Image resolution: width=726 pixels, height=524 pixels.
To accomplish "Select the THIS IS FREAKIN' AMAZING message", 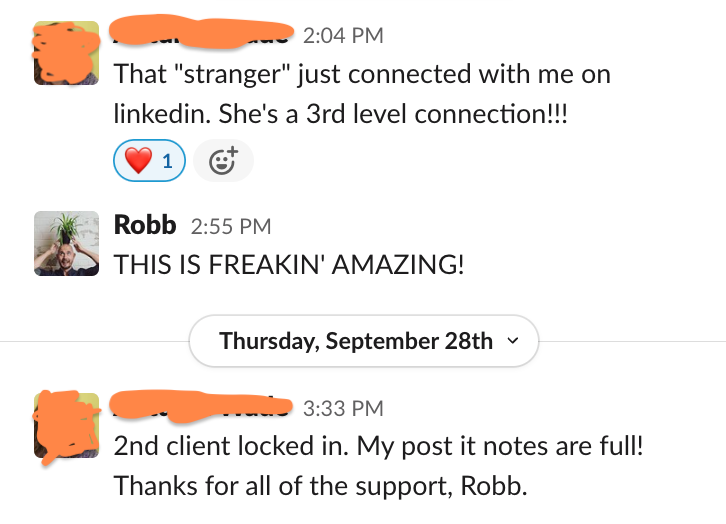I will tap(290, 265).
